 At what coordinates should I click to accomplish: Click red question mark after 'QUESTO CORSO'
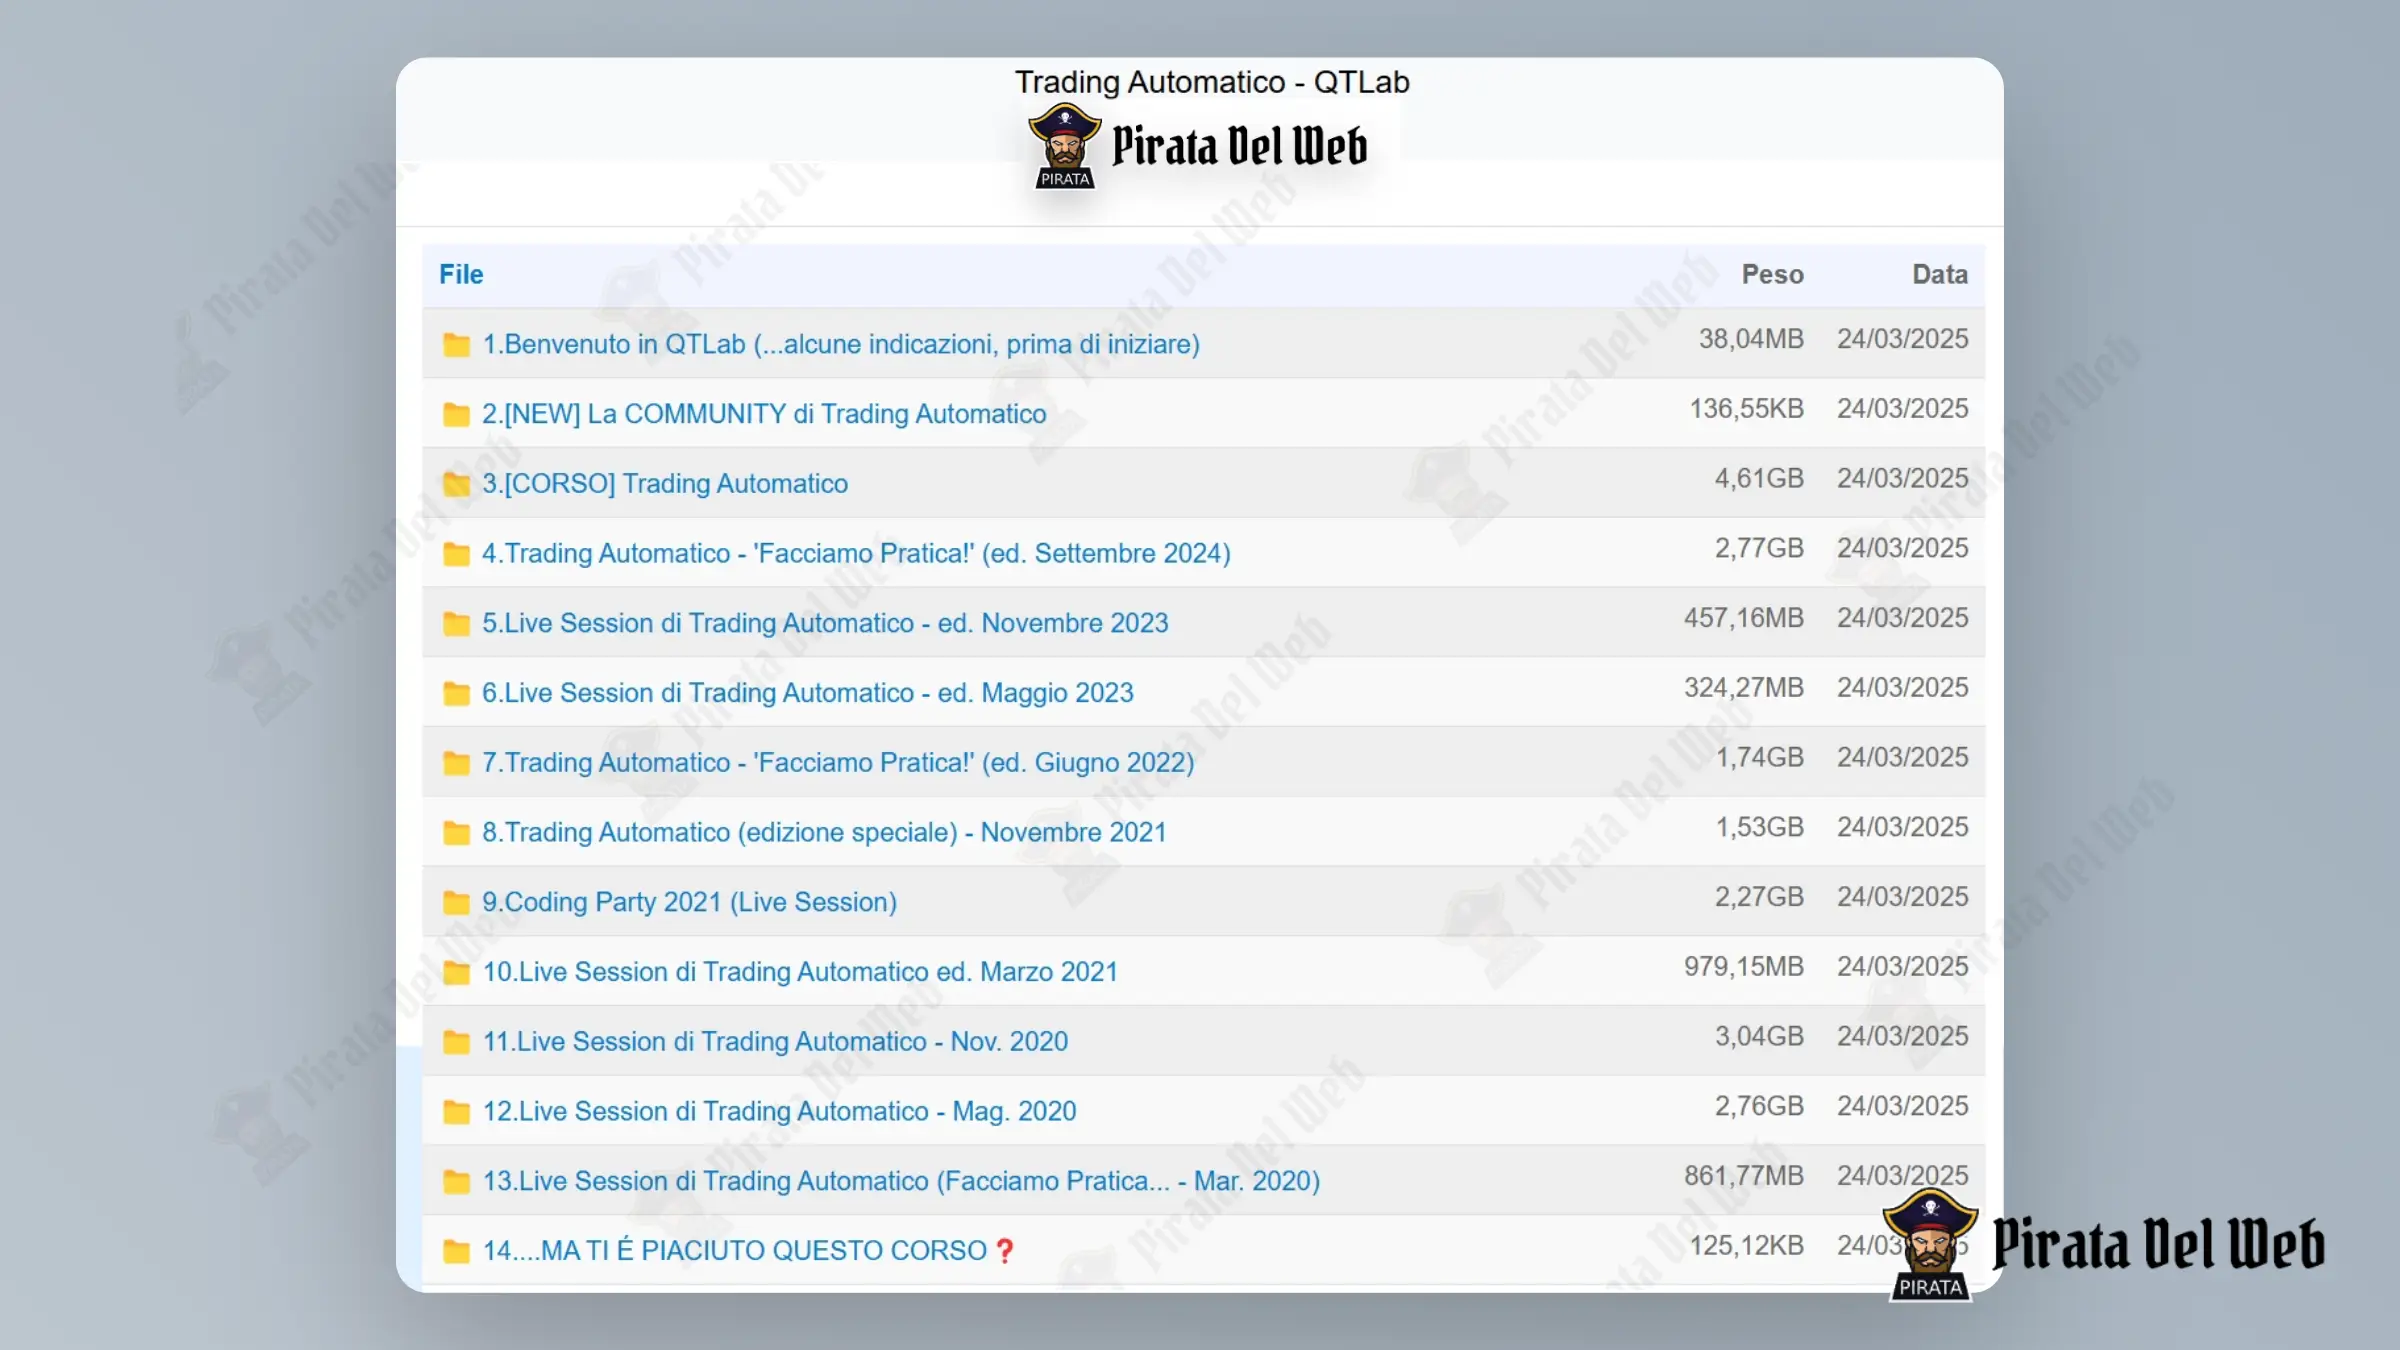(1005, 1251)
